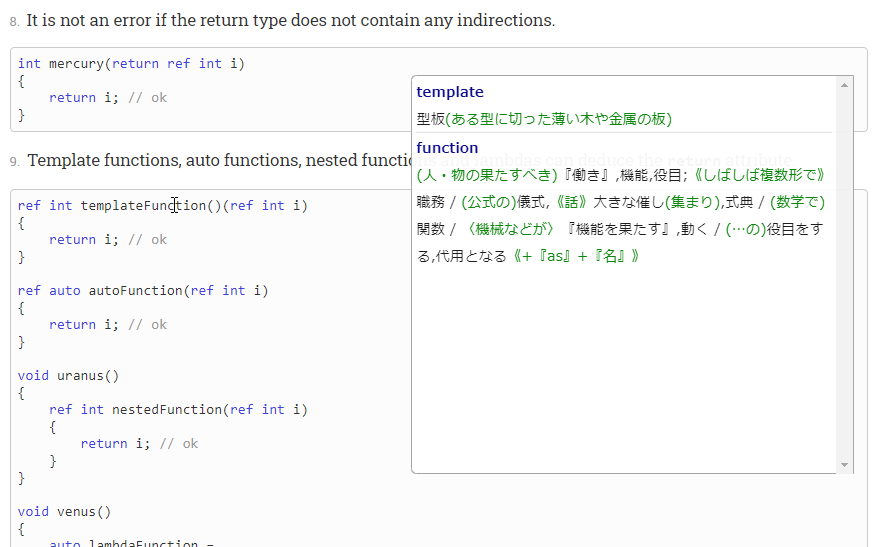Click the 'mercury' function name in code
Screen dimensions: 880x547
(76, 63)
